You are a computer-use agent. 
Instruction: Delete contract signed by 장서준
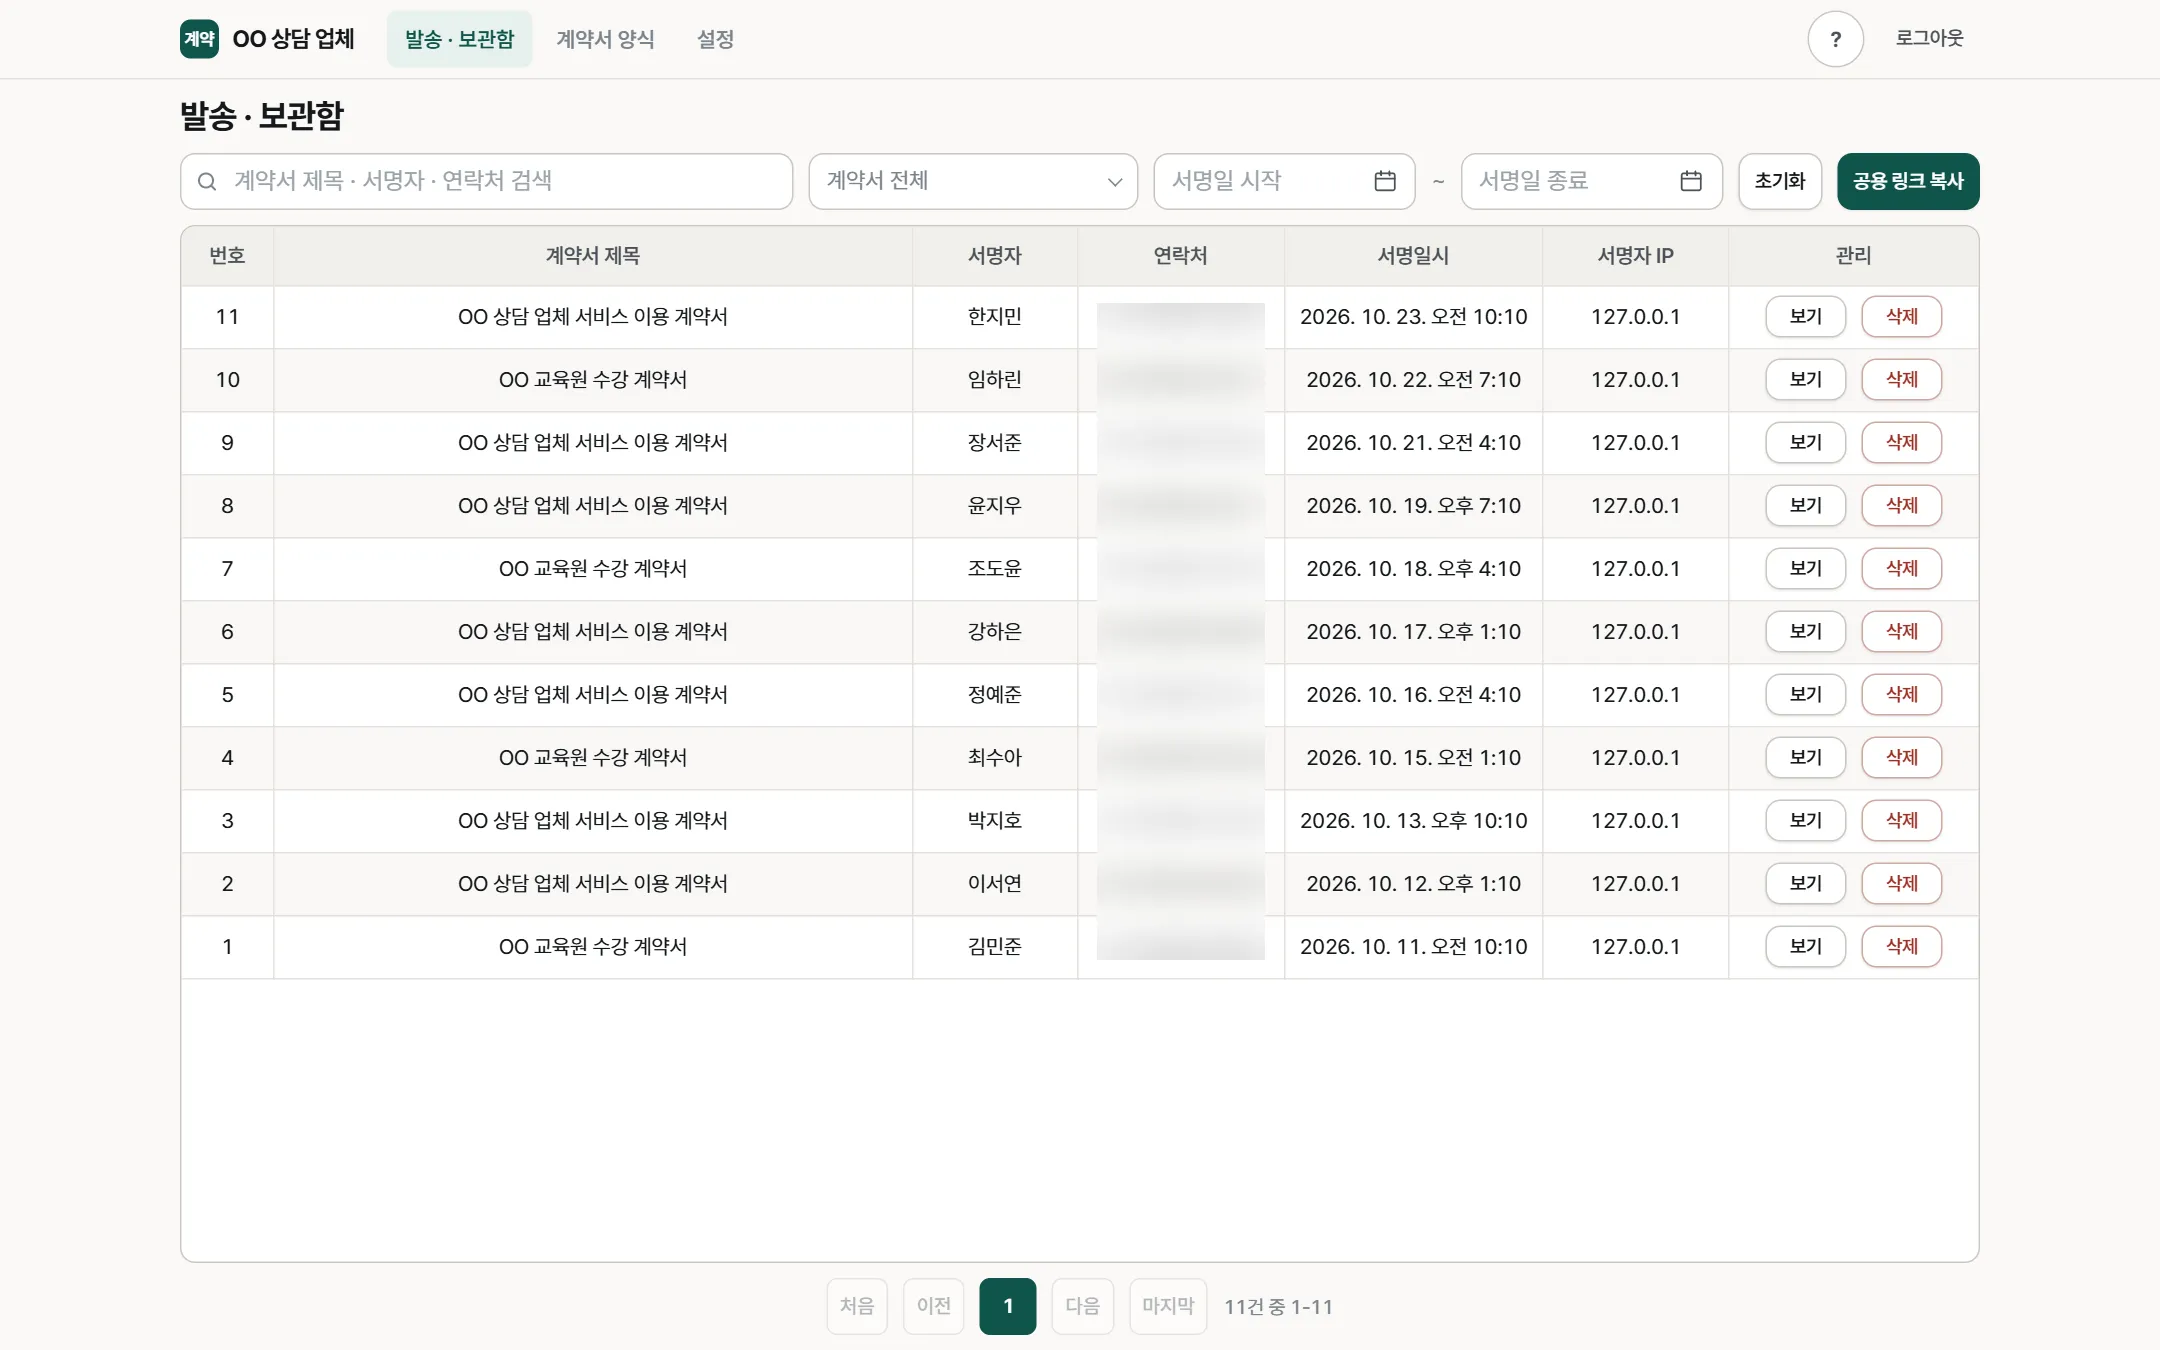click(1901, 443)
